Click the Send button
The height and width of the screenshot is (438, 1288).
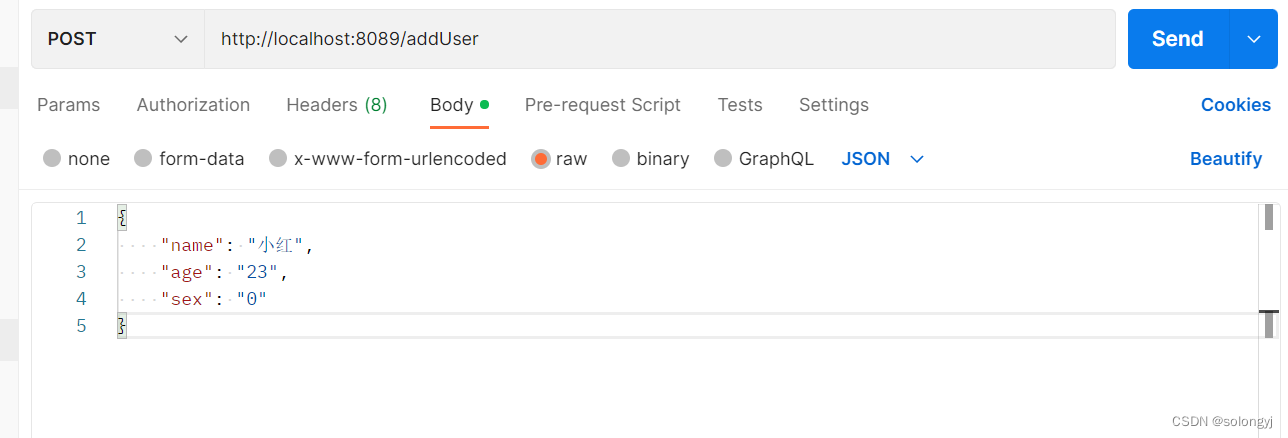pos(1177,39)
